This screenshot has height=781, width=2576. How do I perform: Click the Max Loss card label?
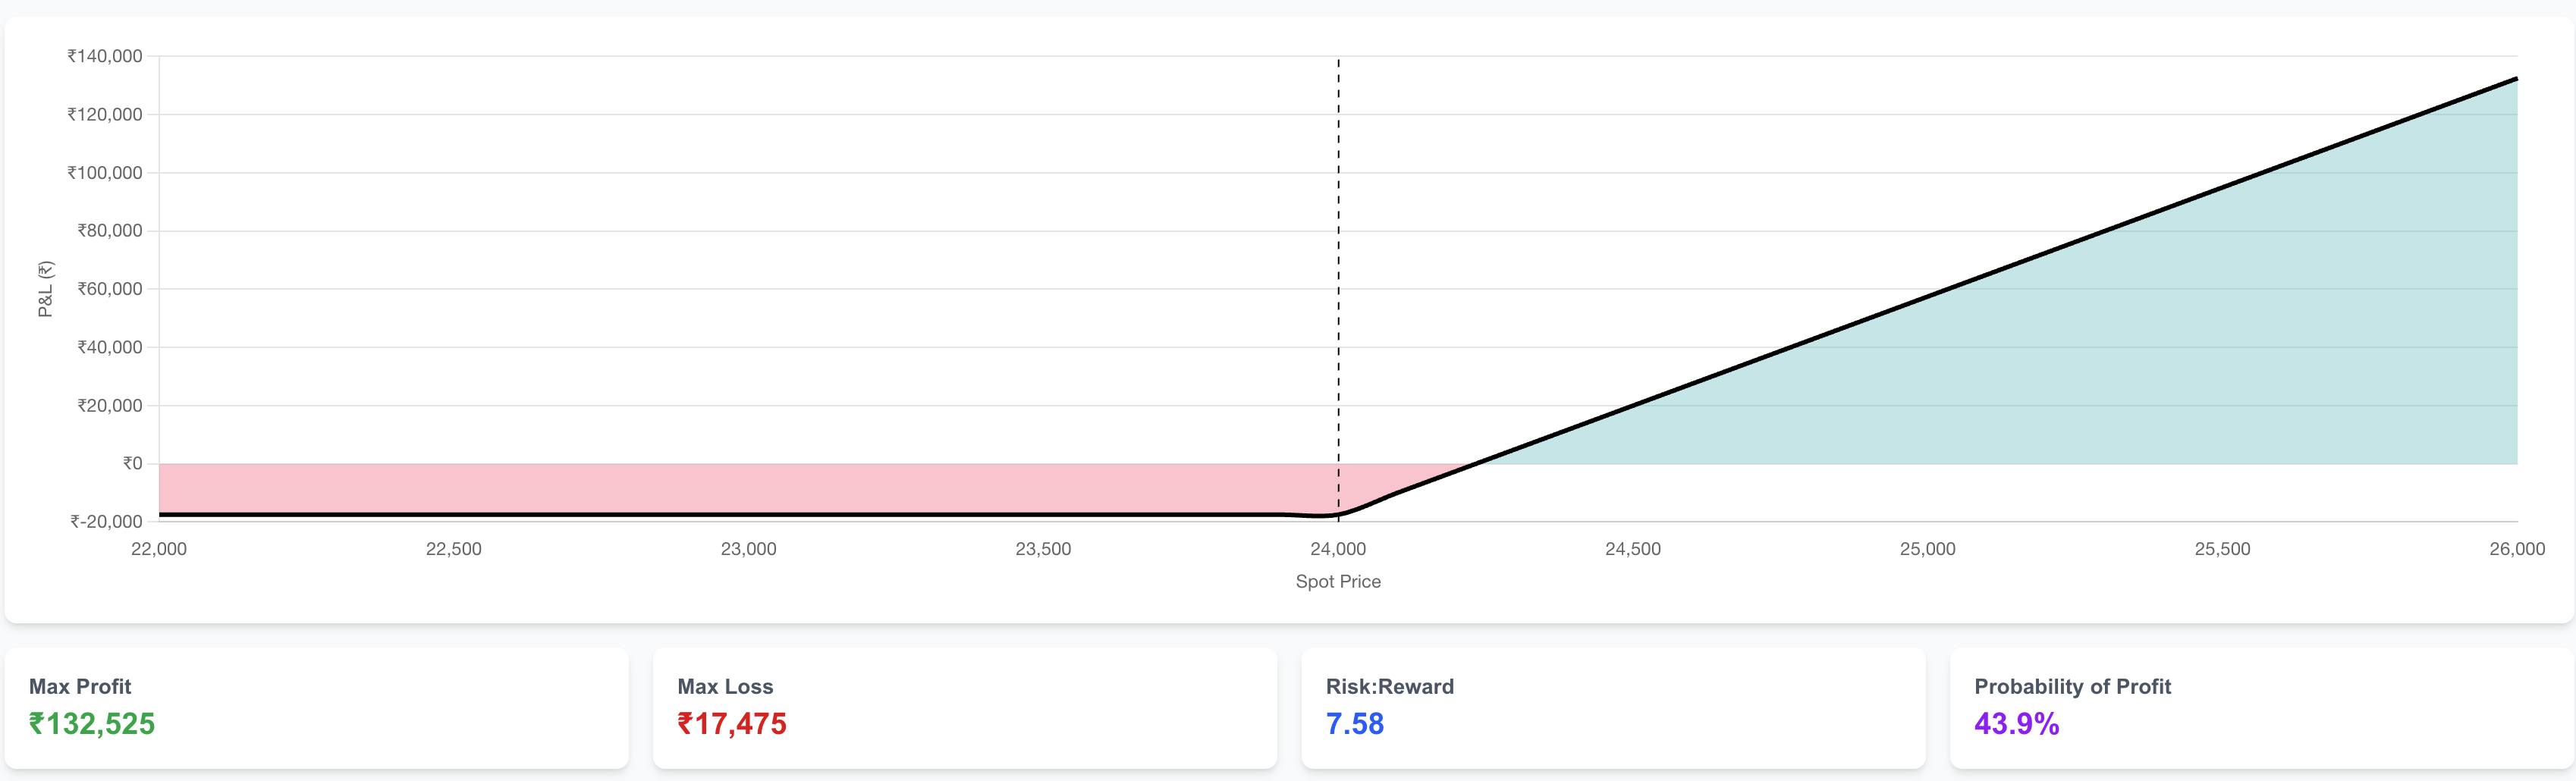coord(725,686)
